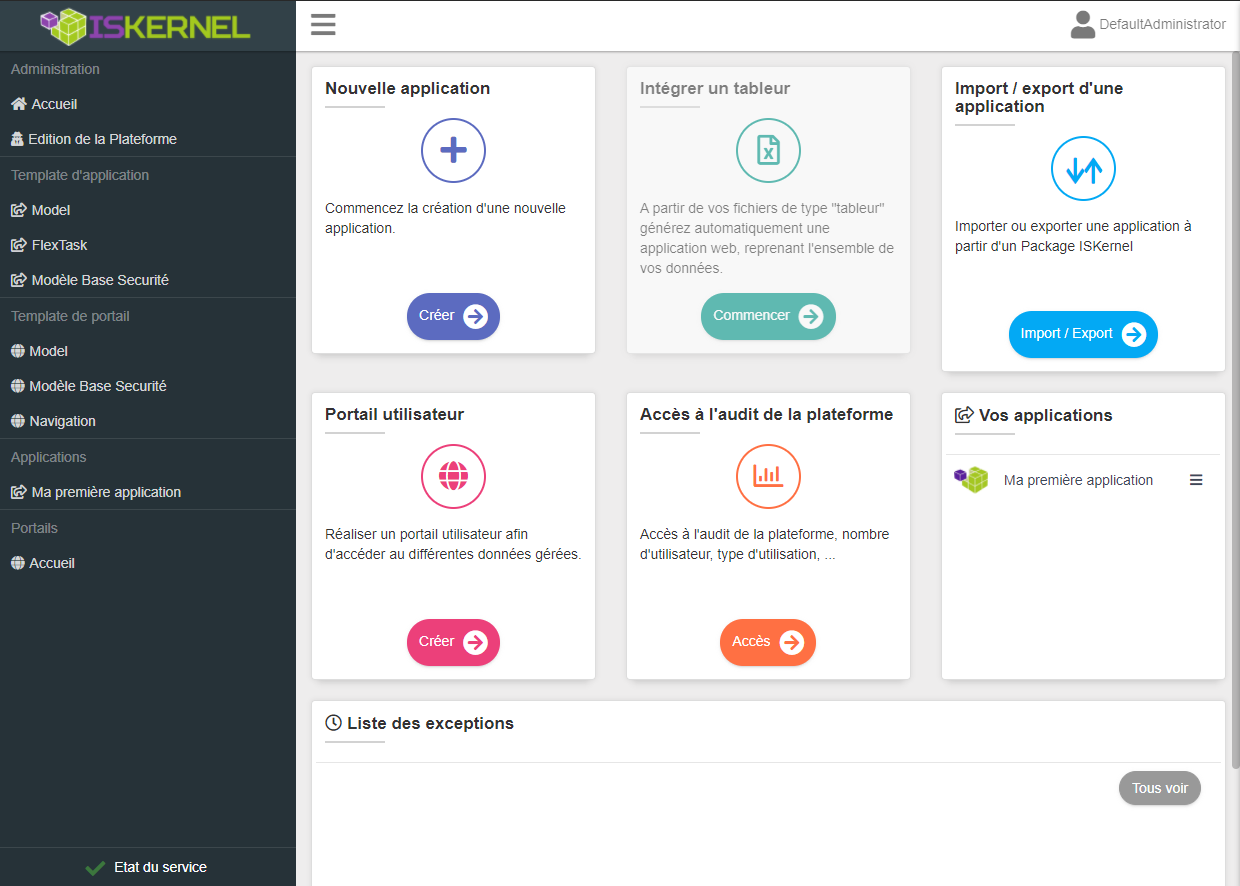Open FlexTask application template
1240x886 pixels.
[x=59, y=245]
